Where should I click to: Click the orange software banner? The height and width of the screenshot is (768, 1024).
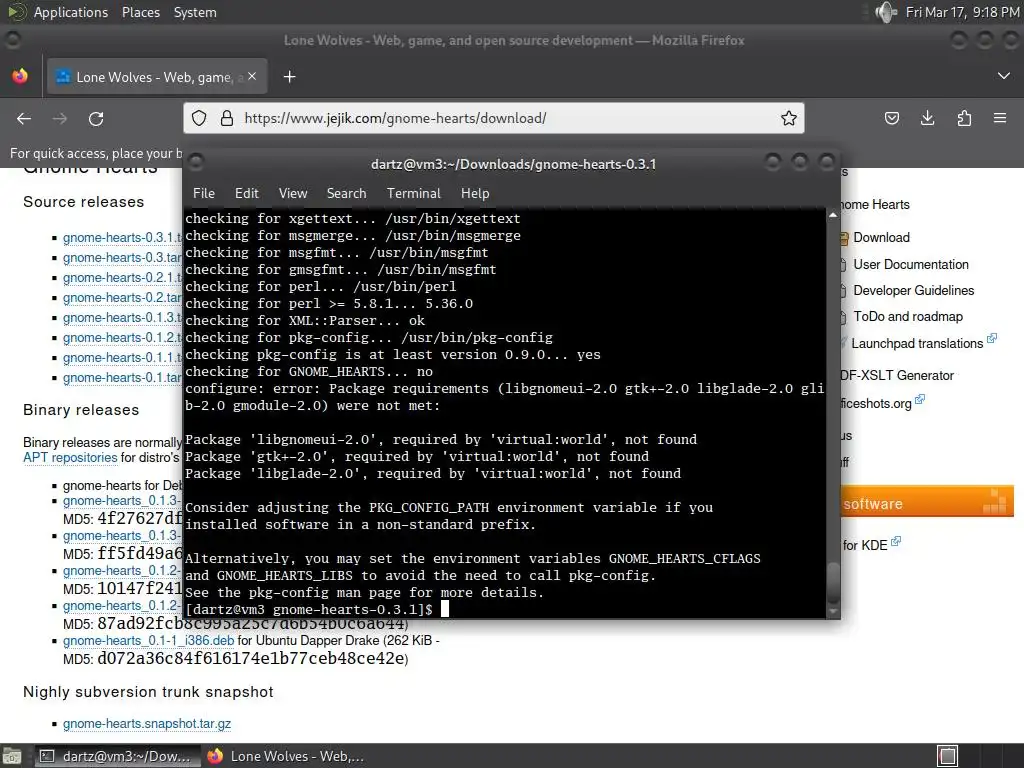point(927,502)
